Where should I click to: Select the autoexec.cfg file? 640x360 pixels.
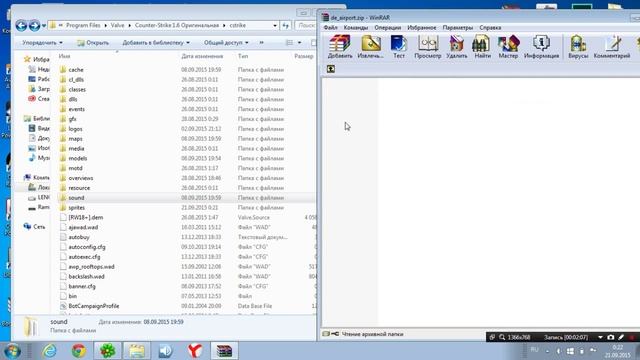click(84, 257)
